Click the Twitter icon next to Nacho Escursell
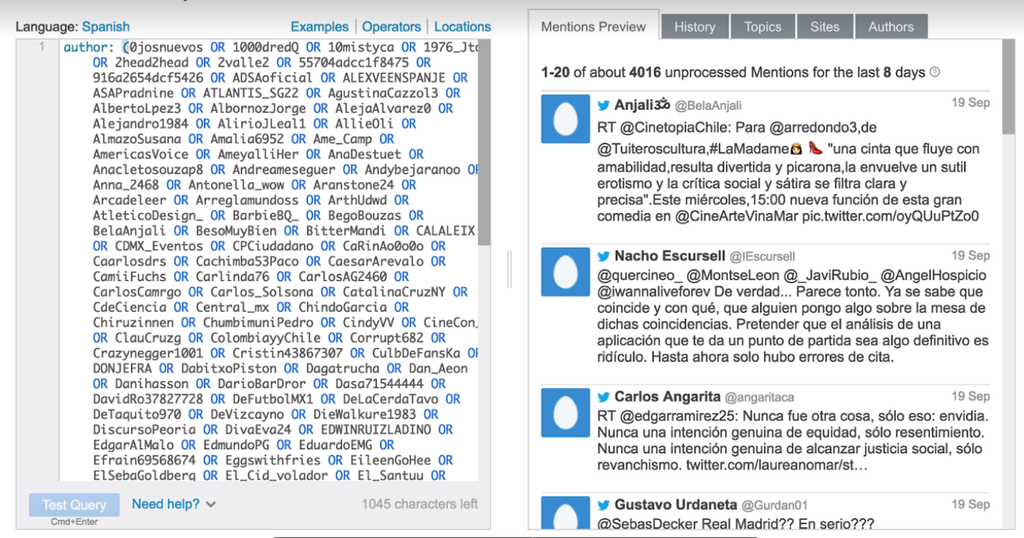Viewport: 1024px width, 538px height. click(x=604, y=257)
